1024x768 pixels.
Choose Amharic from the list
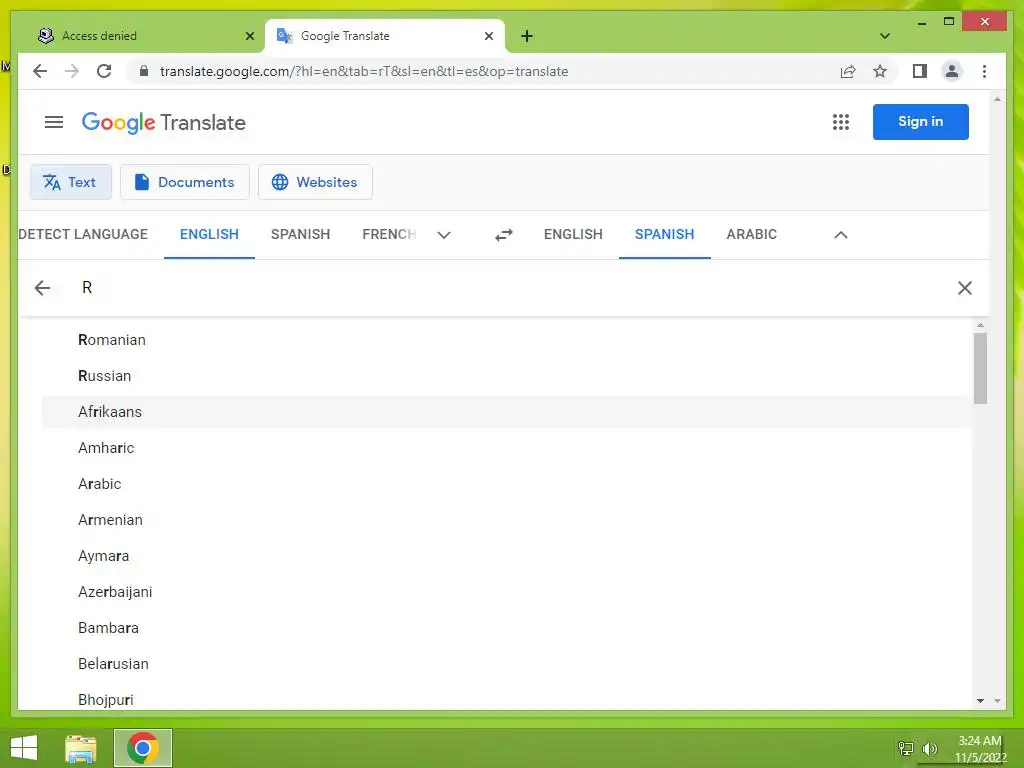tap(507, 448)
